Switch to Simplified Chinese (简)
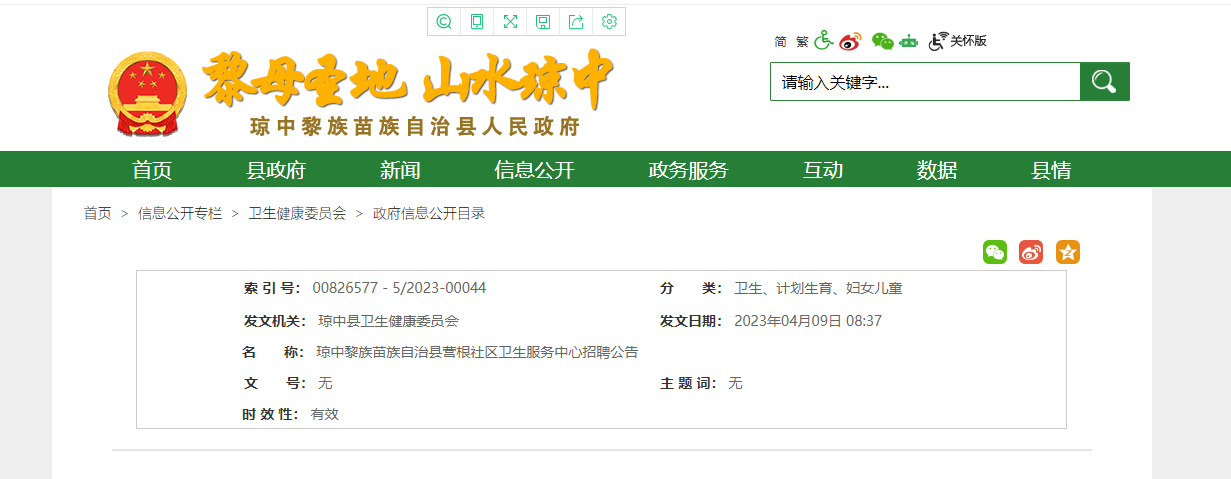This screenshot has width=1231, height=479. click(x=780, y=42)
